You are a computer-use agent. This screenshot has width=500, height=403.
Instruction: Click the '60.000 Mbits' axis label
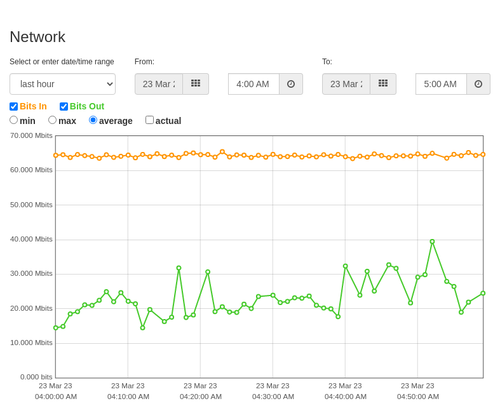pos(31,170)
